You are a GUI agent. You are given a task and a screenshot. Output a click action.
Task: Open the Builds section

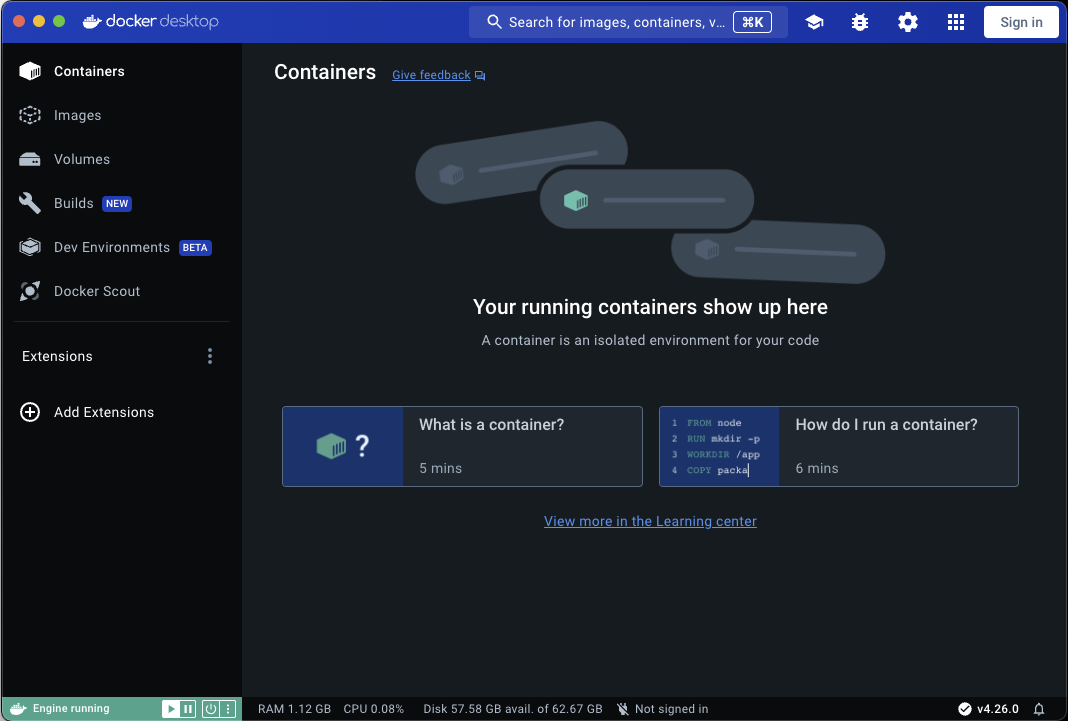[x=121, y=203]
